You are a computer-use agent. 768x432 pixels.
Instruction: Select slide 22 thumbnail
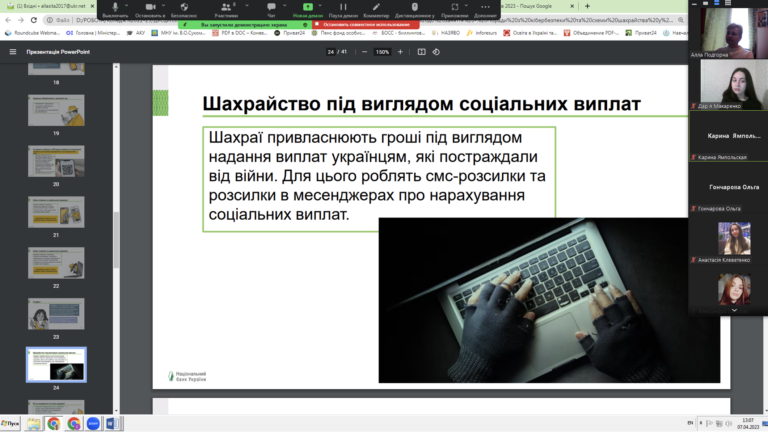coord(56,263)
